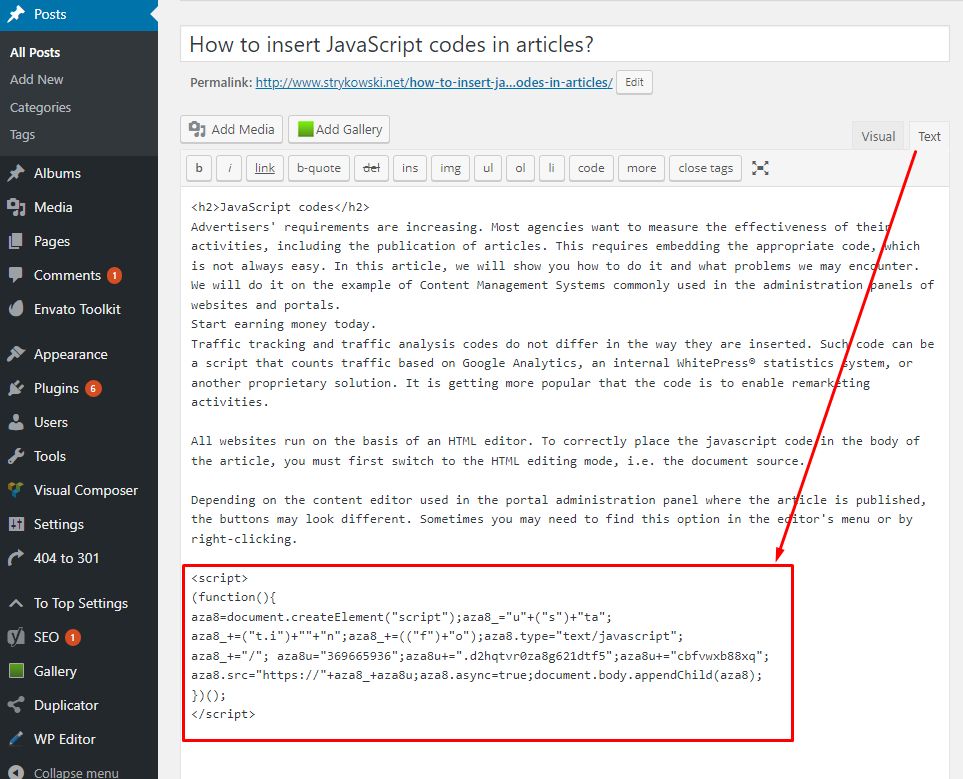Click the Visual Composer icon
The image size is (963, 779).
[16, 490]
